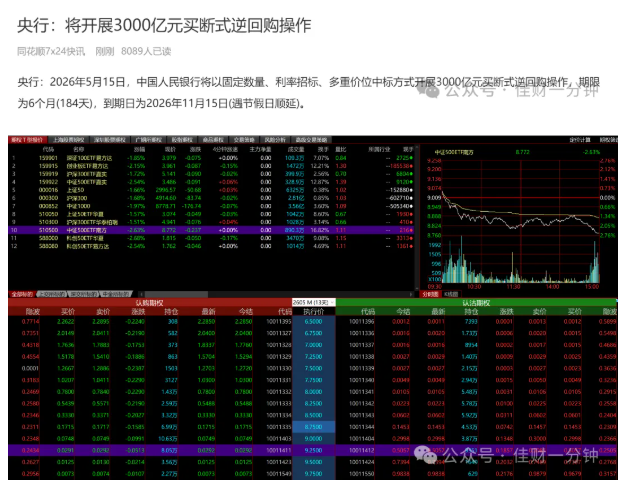The width and height of the screenshot is (622, 482).
Task: Click the 认沽期权 section header
Action: pos(476,303)
